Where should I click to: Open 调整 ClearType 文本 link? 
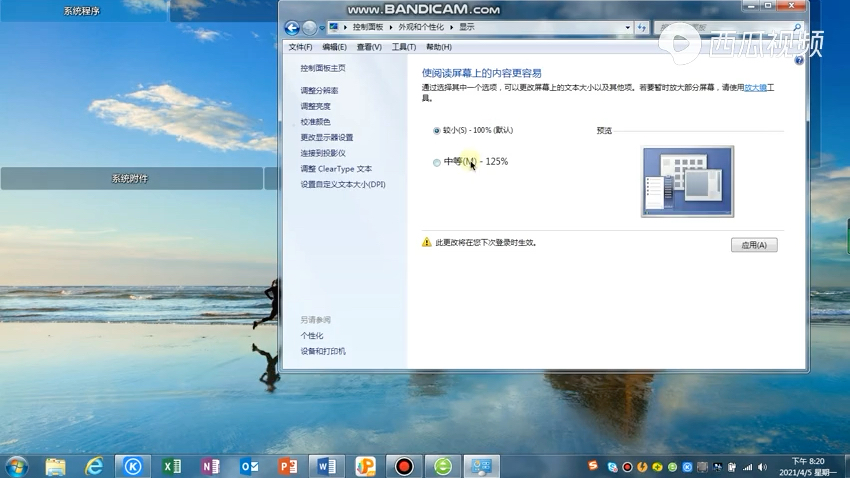click(x=336, y=169)
